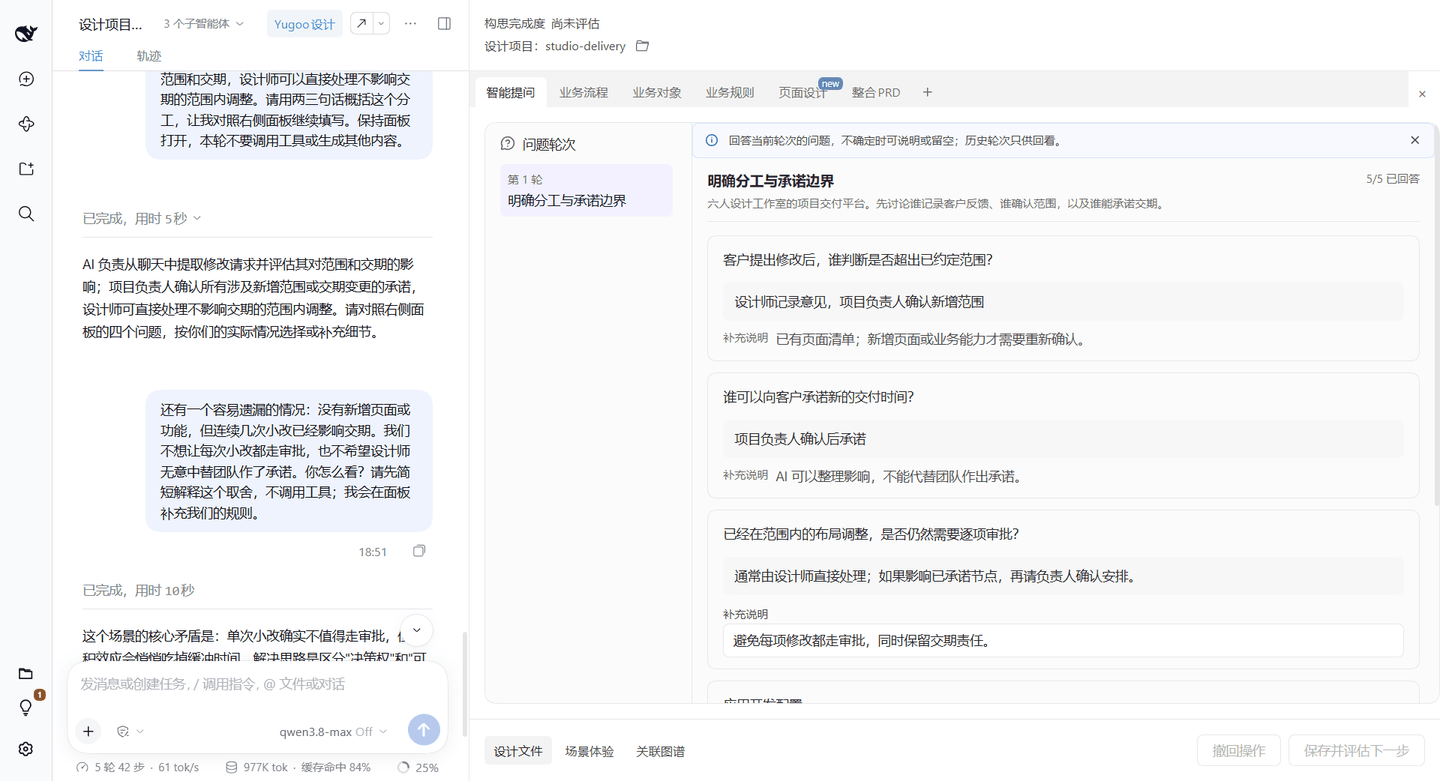Click the chat message input field
The width and height of the screenshot is (1440, 781).
point(257,685)
